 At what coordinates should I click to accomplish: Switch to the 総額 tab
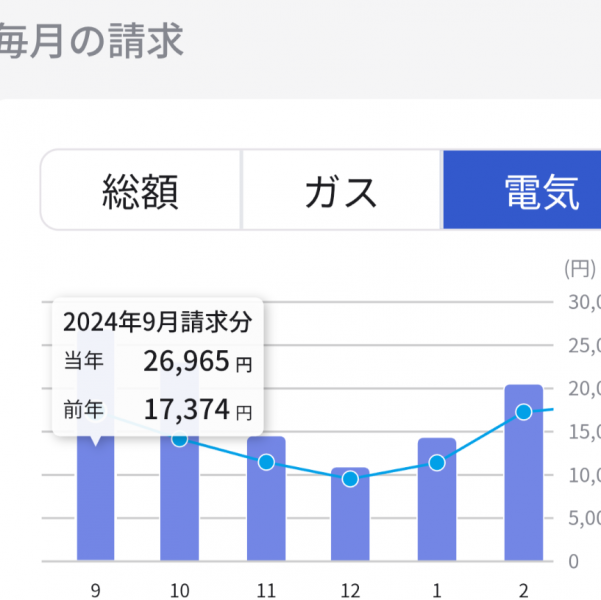[141, 190]
